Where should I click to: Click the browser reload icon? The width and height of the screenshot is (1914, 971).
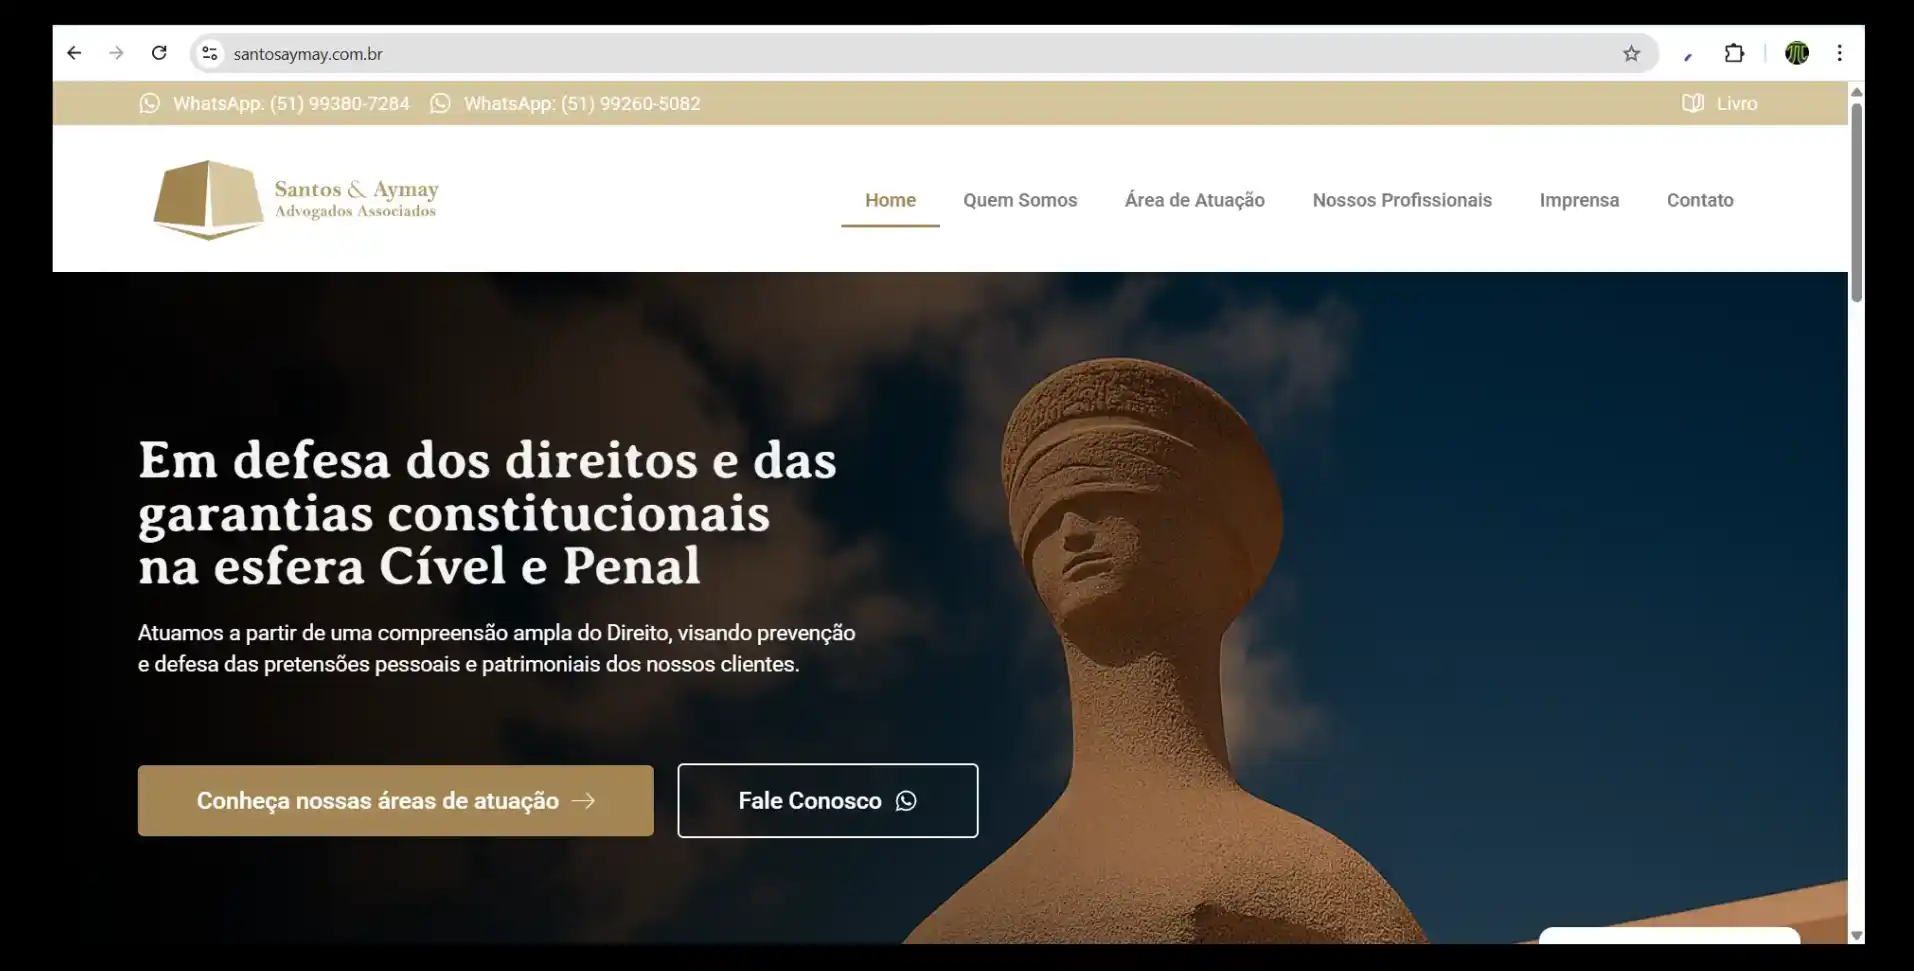click(159, 53)
